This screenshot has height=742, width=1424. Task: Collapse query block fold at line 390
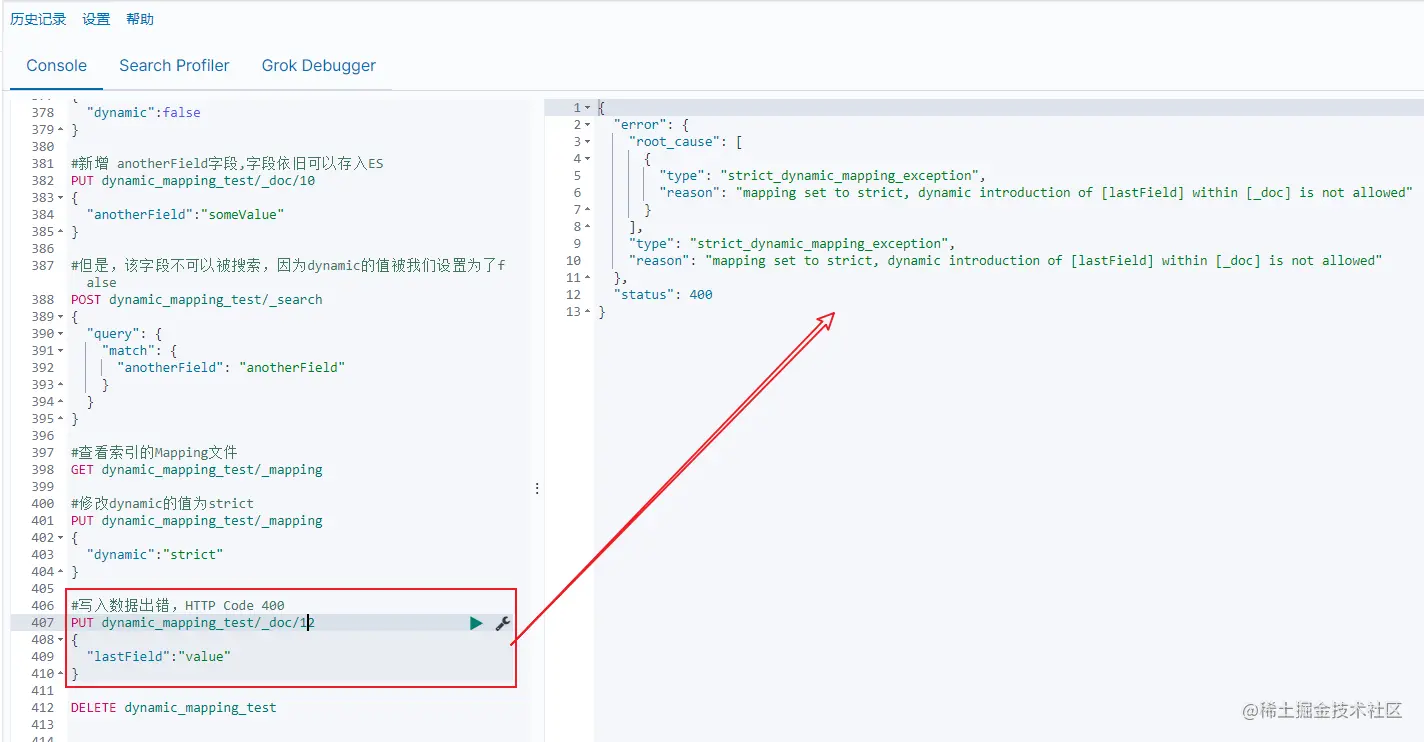[61, 334]
